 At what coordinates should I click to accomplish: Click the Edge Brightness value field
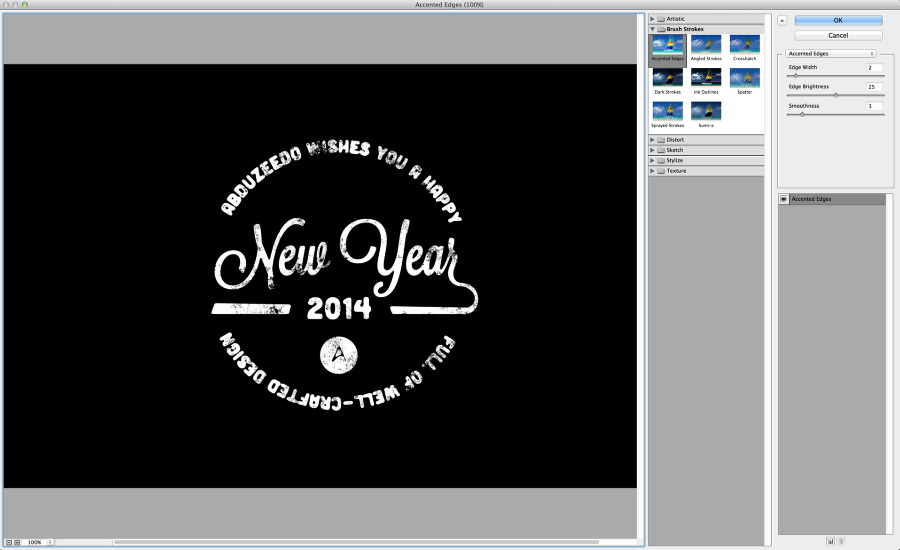874,87
